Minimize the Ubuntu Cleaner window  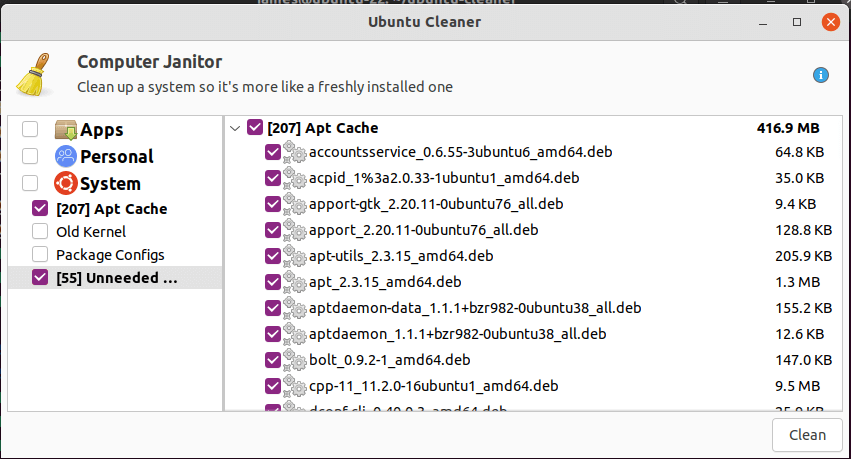[x=769, y=21]
